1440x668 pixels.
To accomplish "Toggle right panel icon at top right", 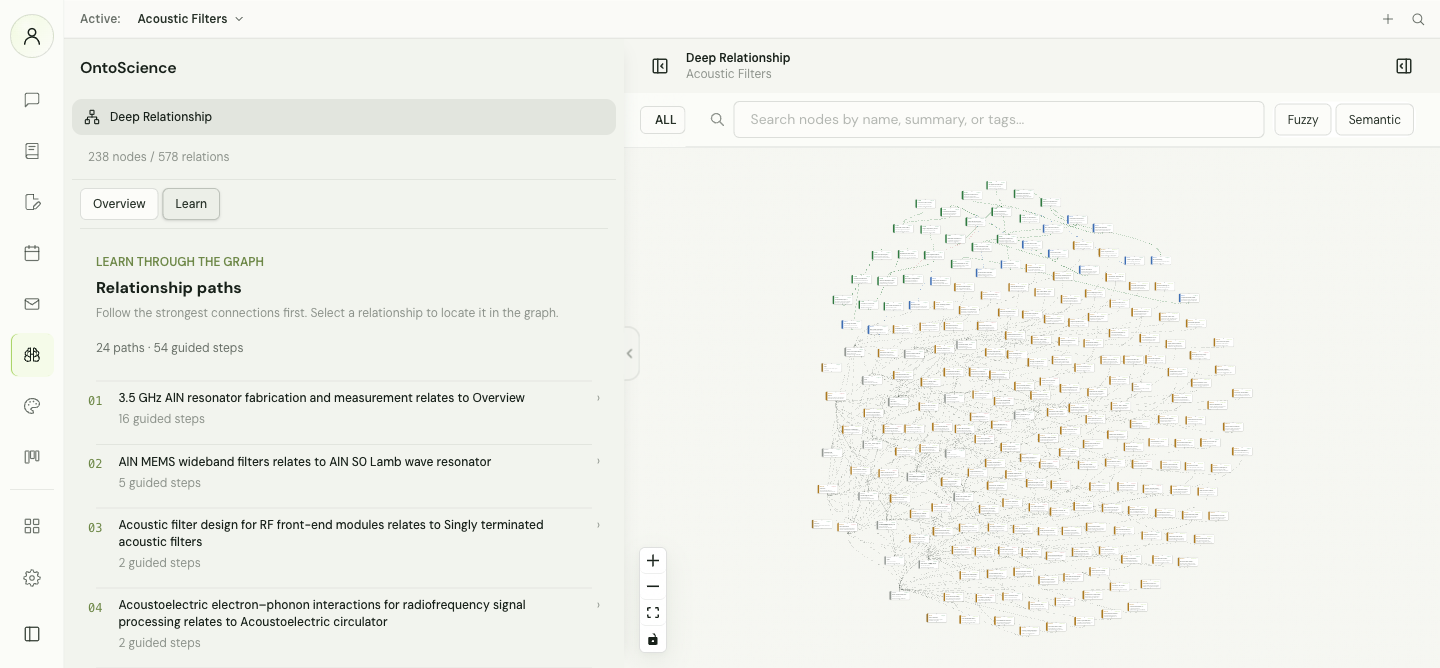I will click(x=1404, y=66).
